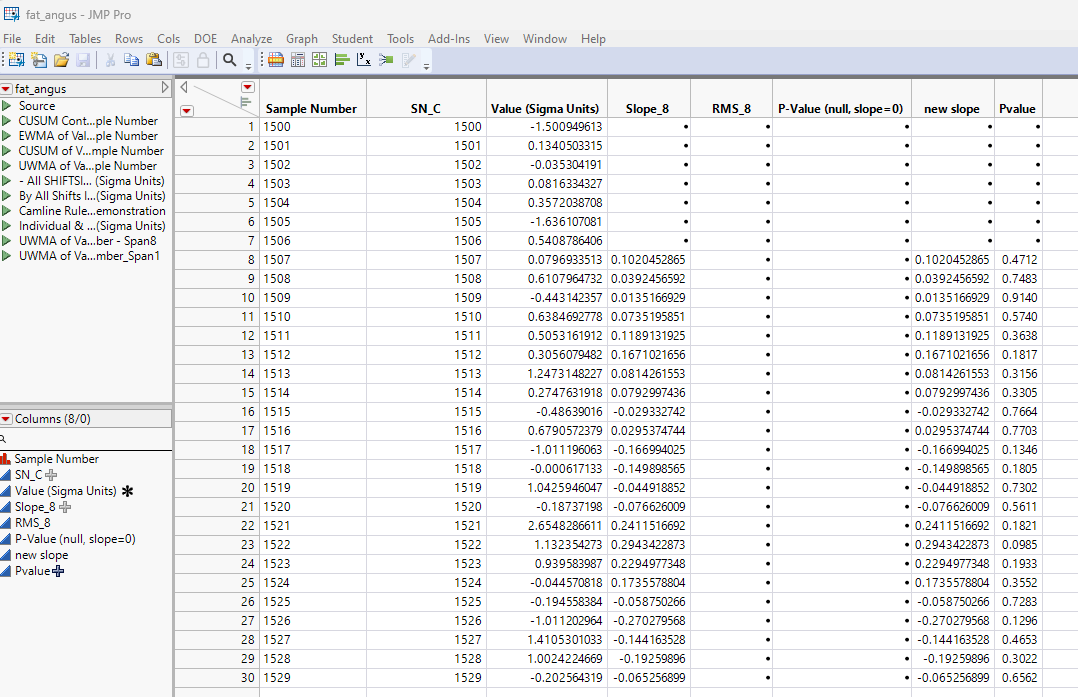The height and width of the screenshot is (697, 1078).
Task: Click the New Data Table toolbar icon
Action: [17, 60]
